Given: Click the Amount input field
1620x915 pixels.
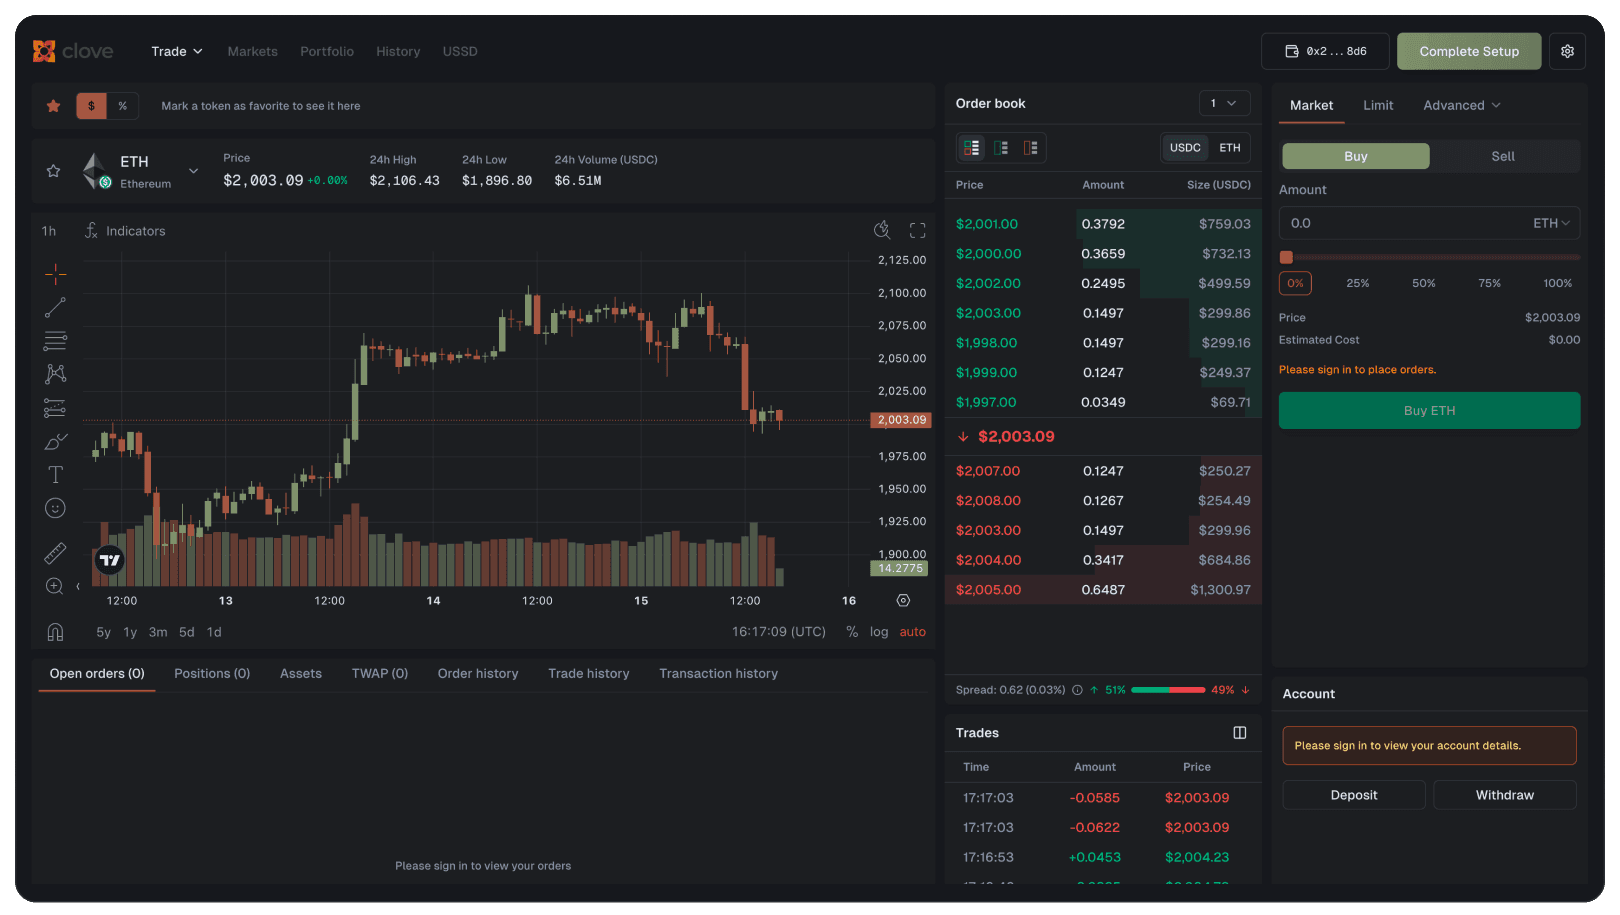Looking at the screenshot, I should [x=1429, y=223].
